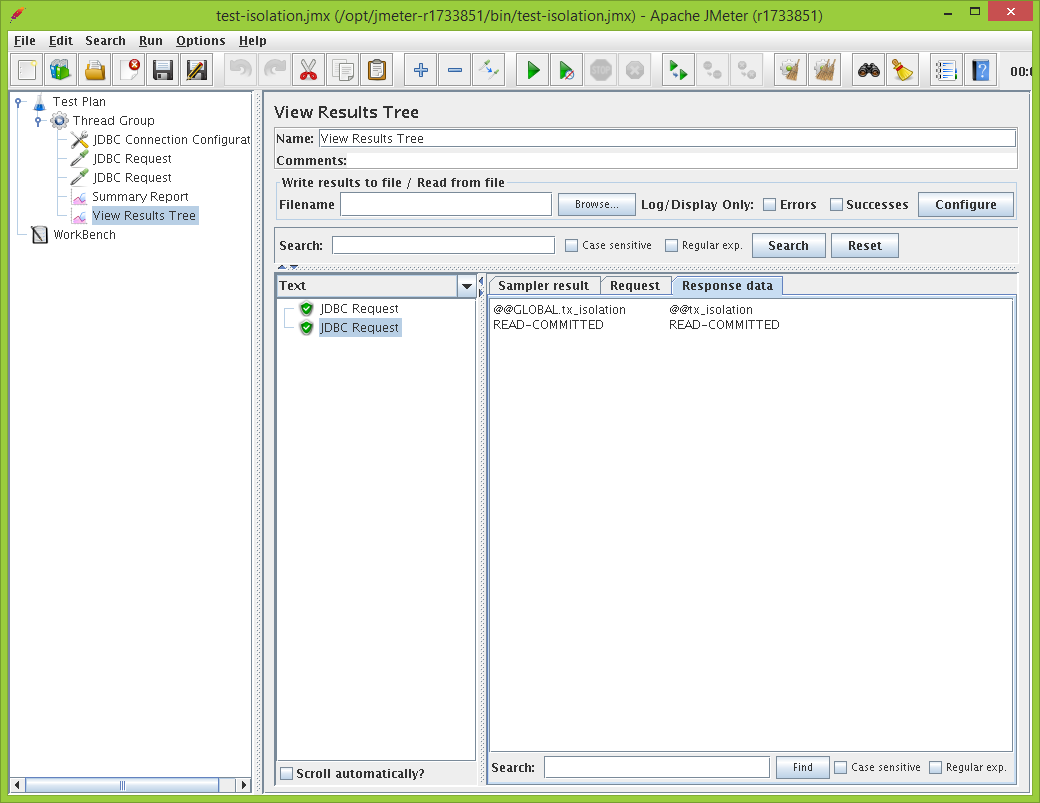Enable the Errors only checkbox
Screen dimensions: 1040x803
coord(769,205)
